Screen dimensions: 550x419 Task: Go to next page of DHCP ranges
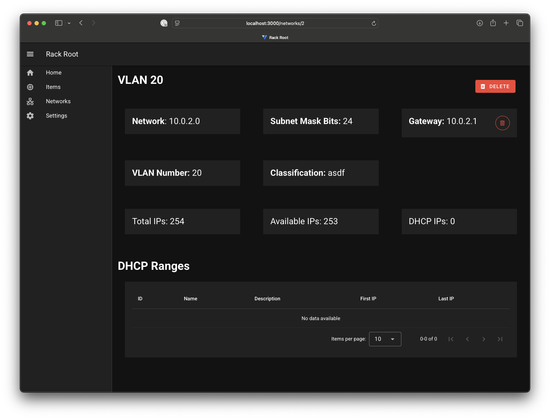[484, 339]
